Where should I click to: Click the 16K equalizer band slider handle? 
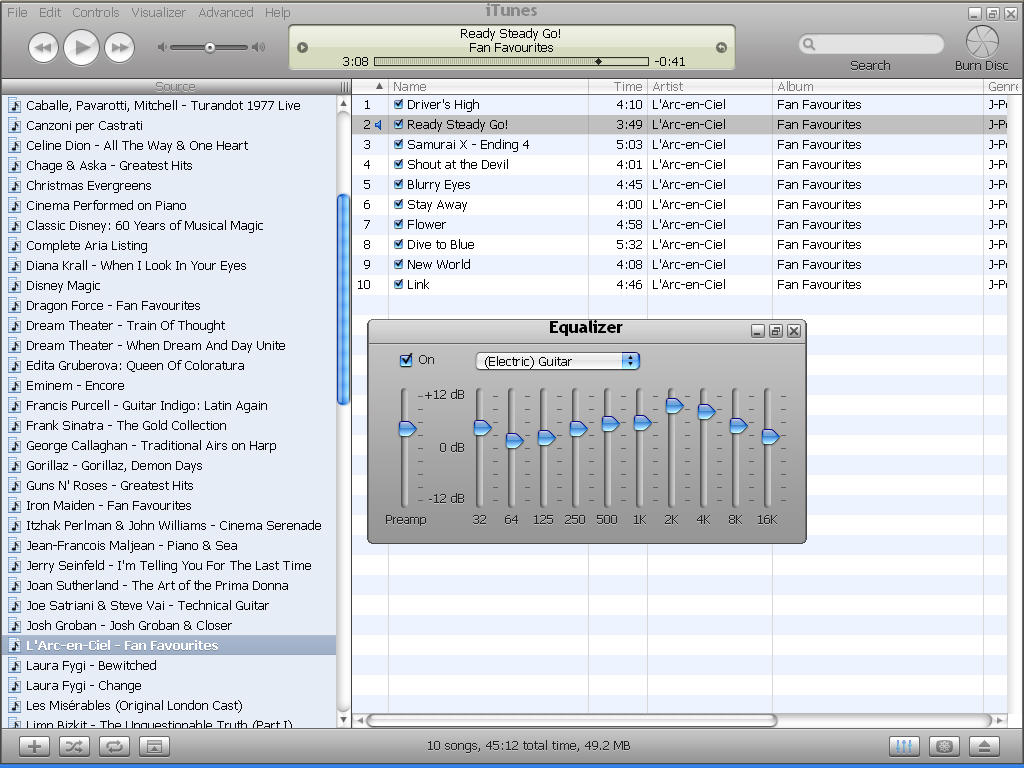point(770,436)
